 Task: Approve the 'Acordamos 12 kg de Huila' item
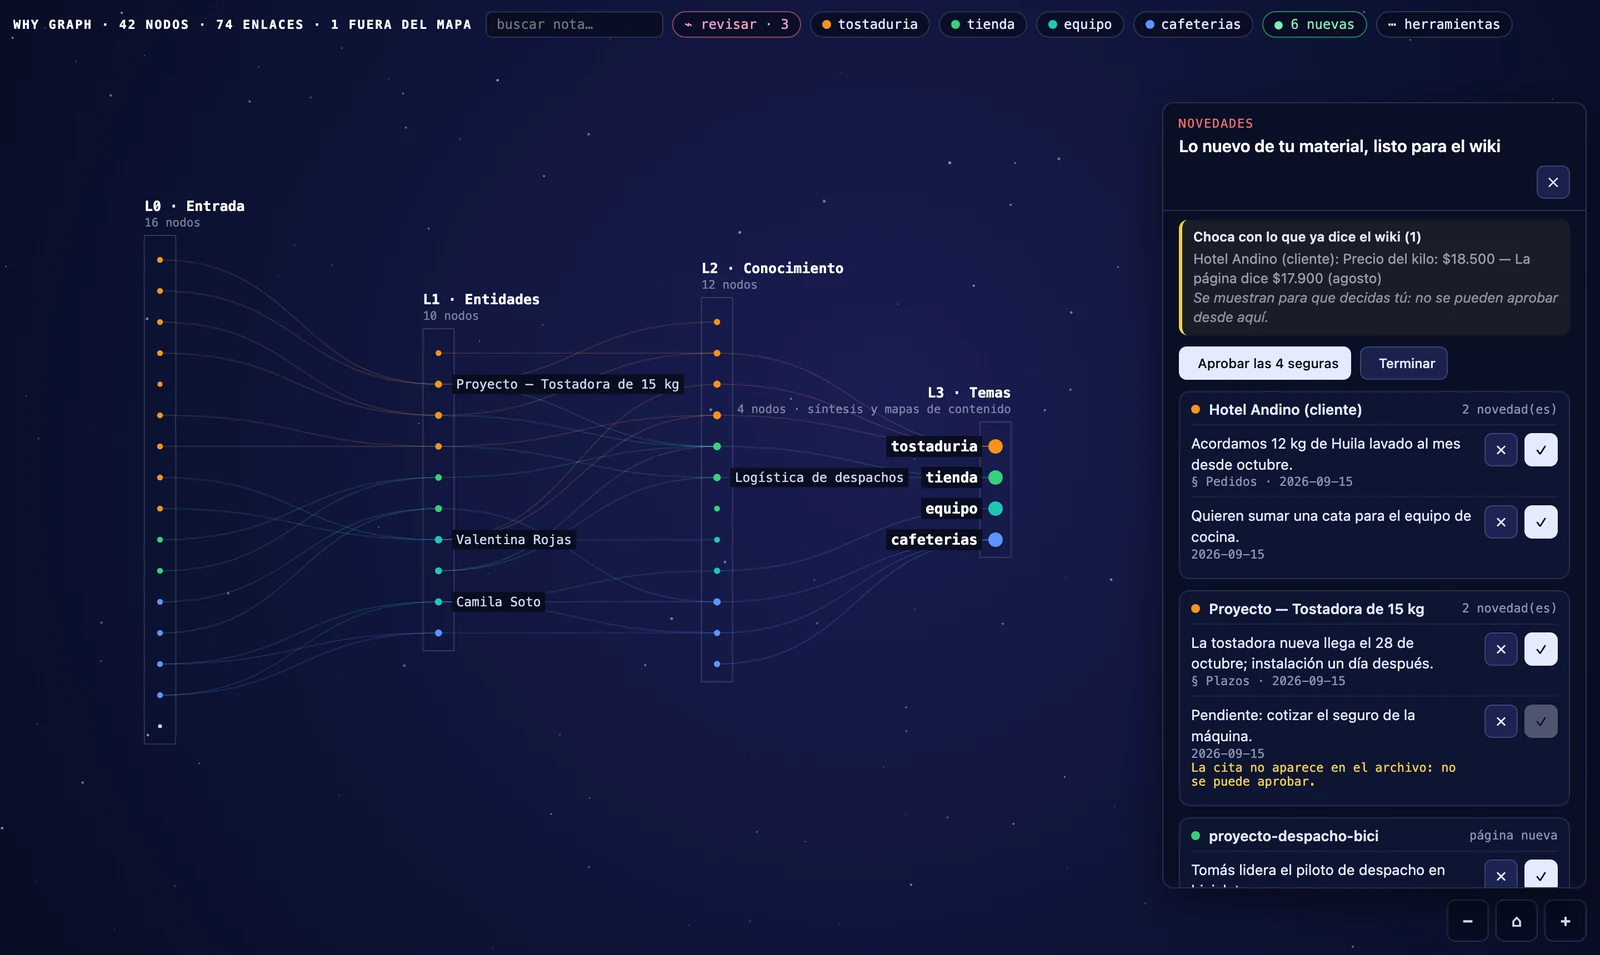pyautogui.click(x=1541, y=450)
